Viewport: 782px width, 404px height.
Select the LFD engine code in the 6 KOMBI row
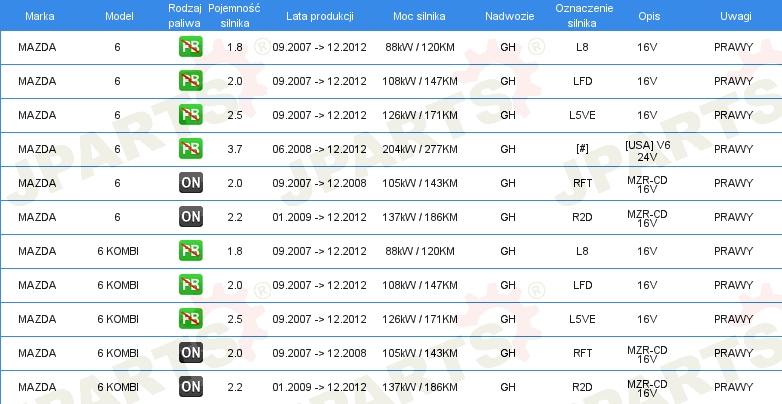tap(583, 284)
